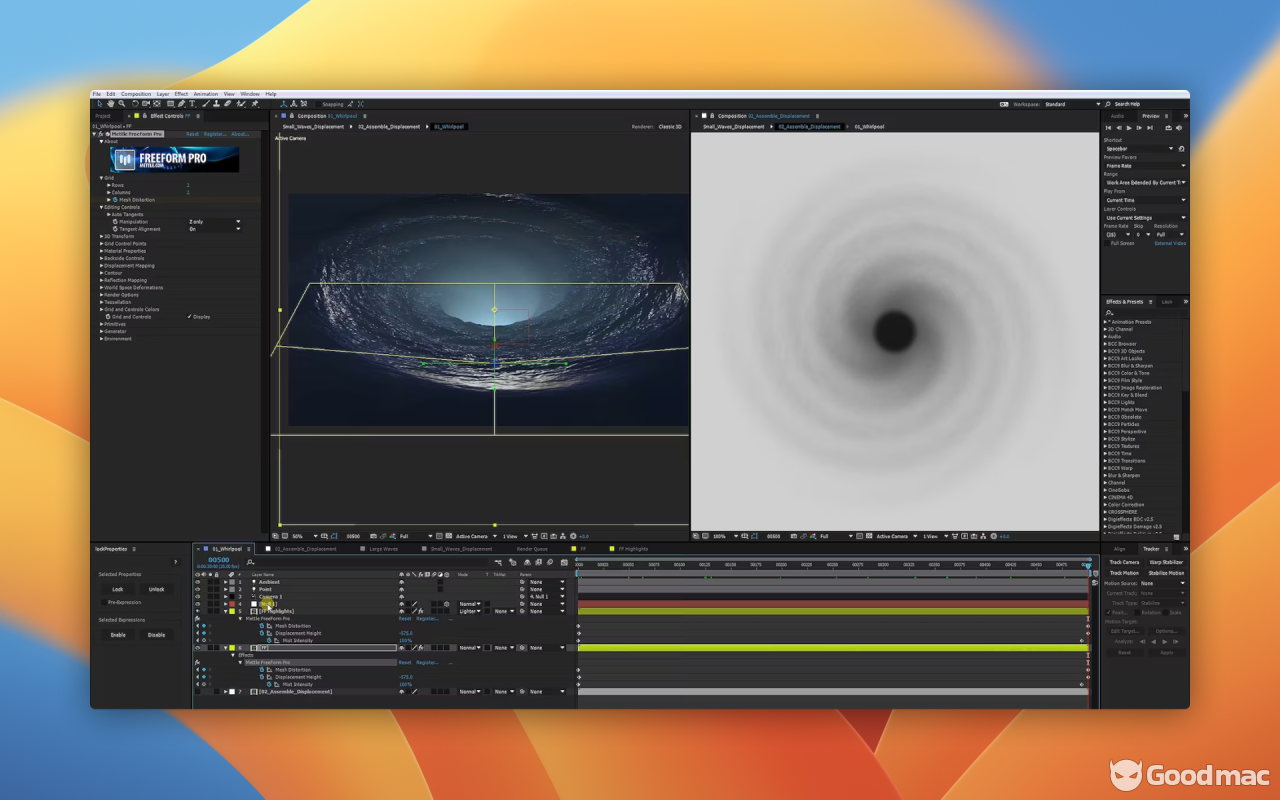Toggle the Pre-Expression checkbox

103,603
